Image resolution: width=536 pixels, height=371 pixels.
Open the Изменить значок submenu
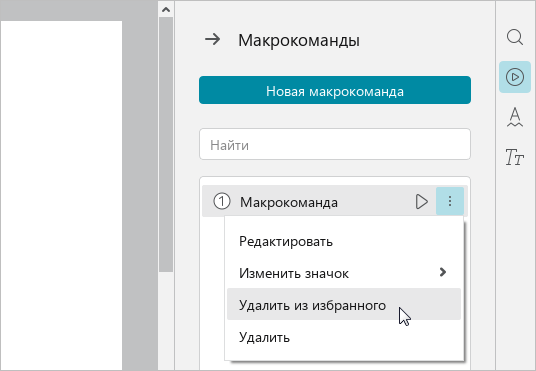click(x=344, y=273)
